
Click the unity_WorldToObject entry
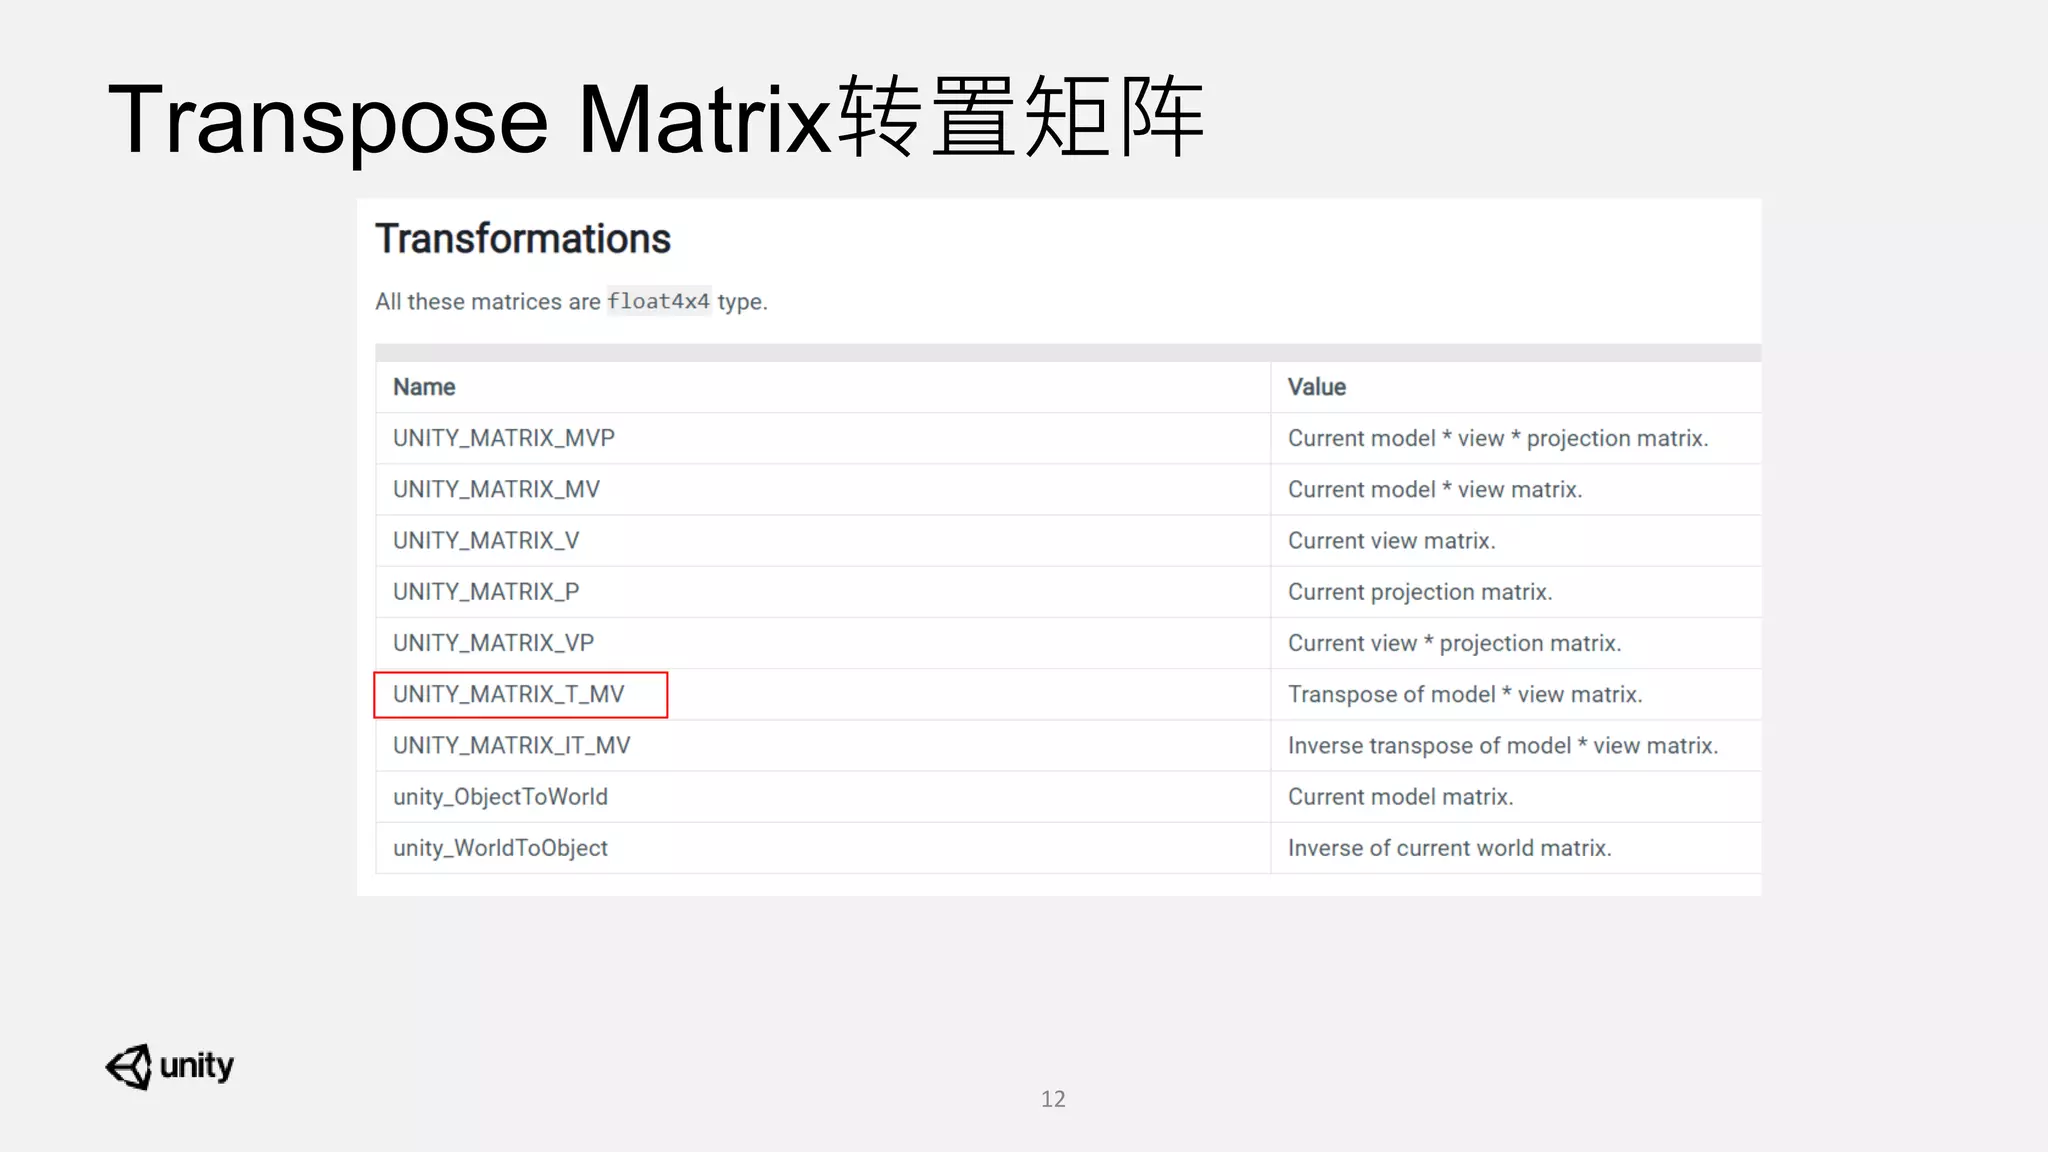tap(500, 848)
